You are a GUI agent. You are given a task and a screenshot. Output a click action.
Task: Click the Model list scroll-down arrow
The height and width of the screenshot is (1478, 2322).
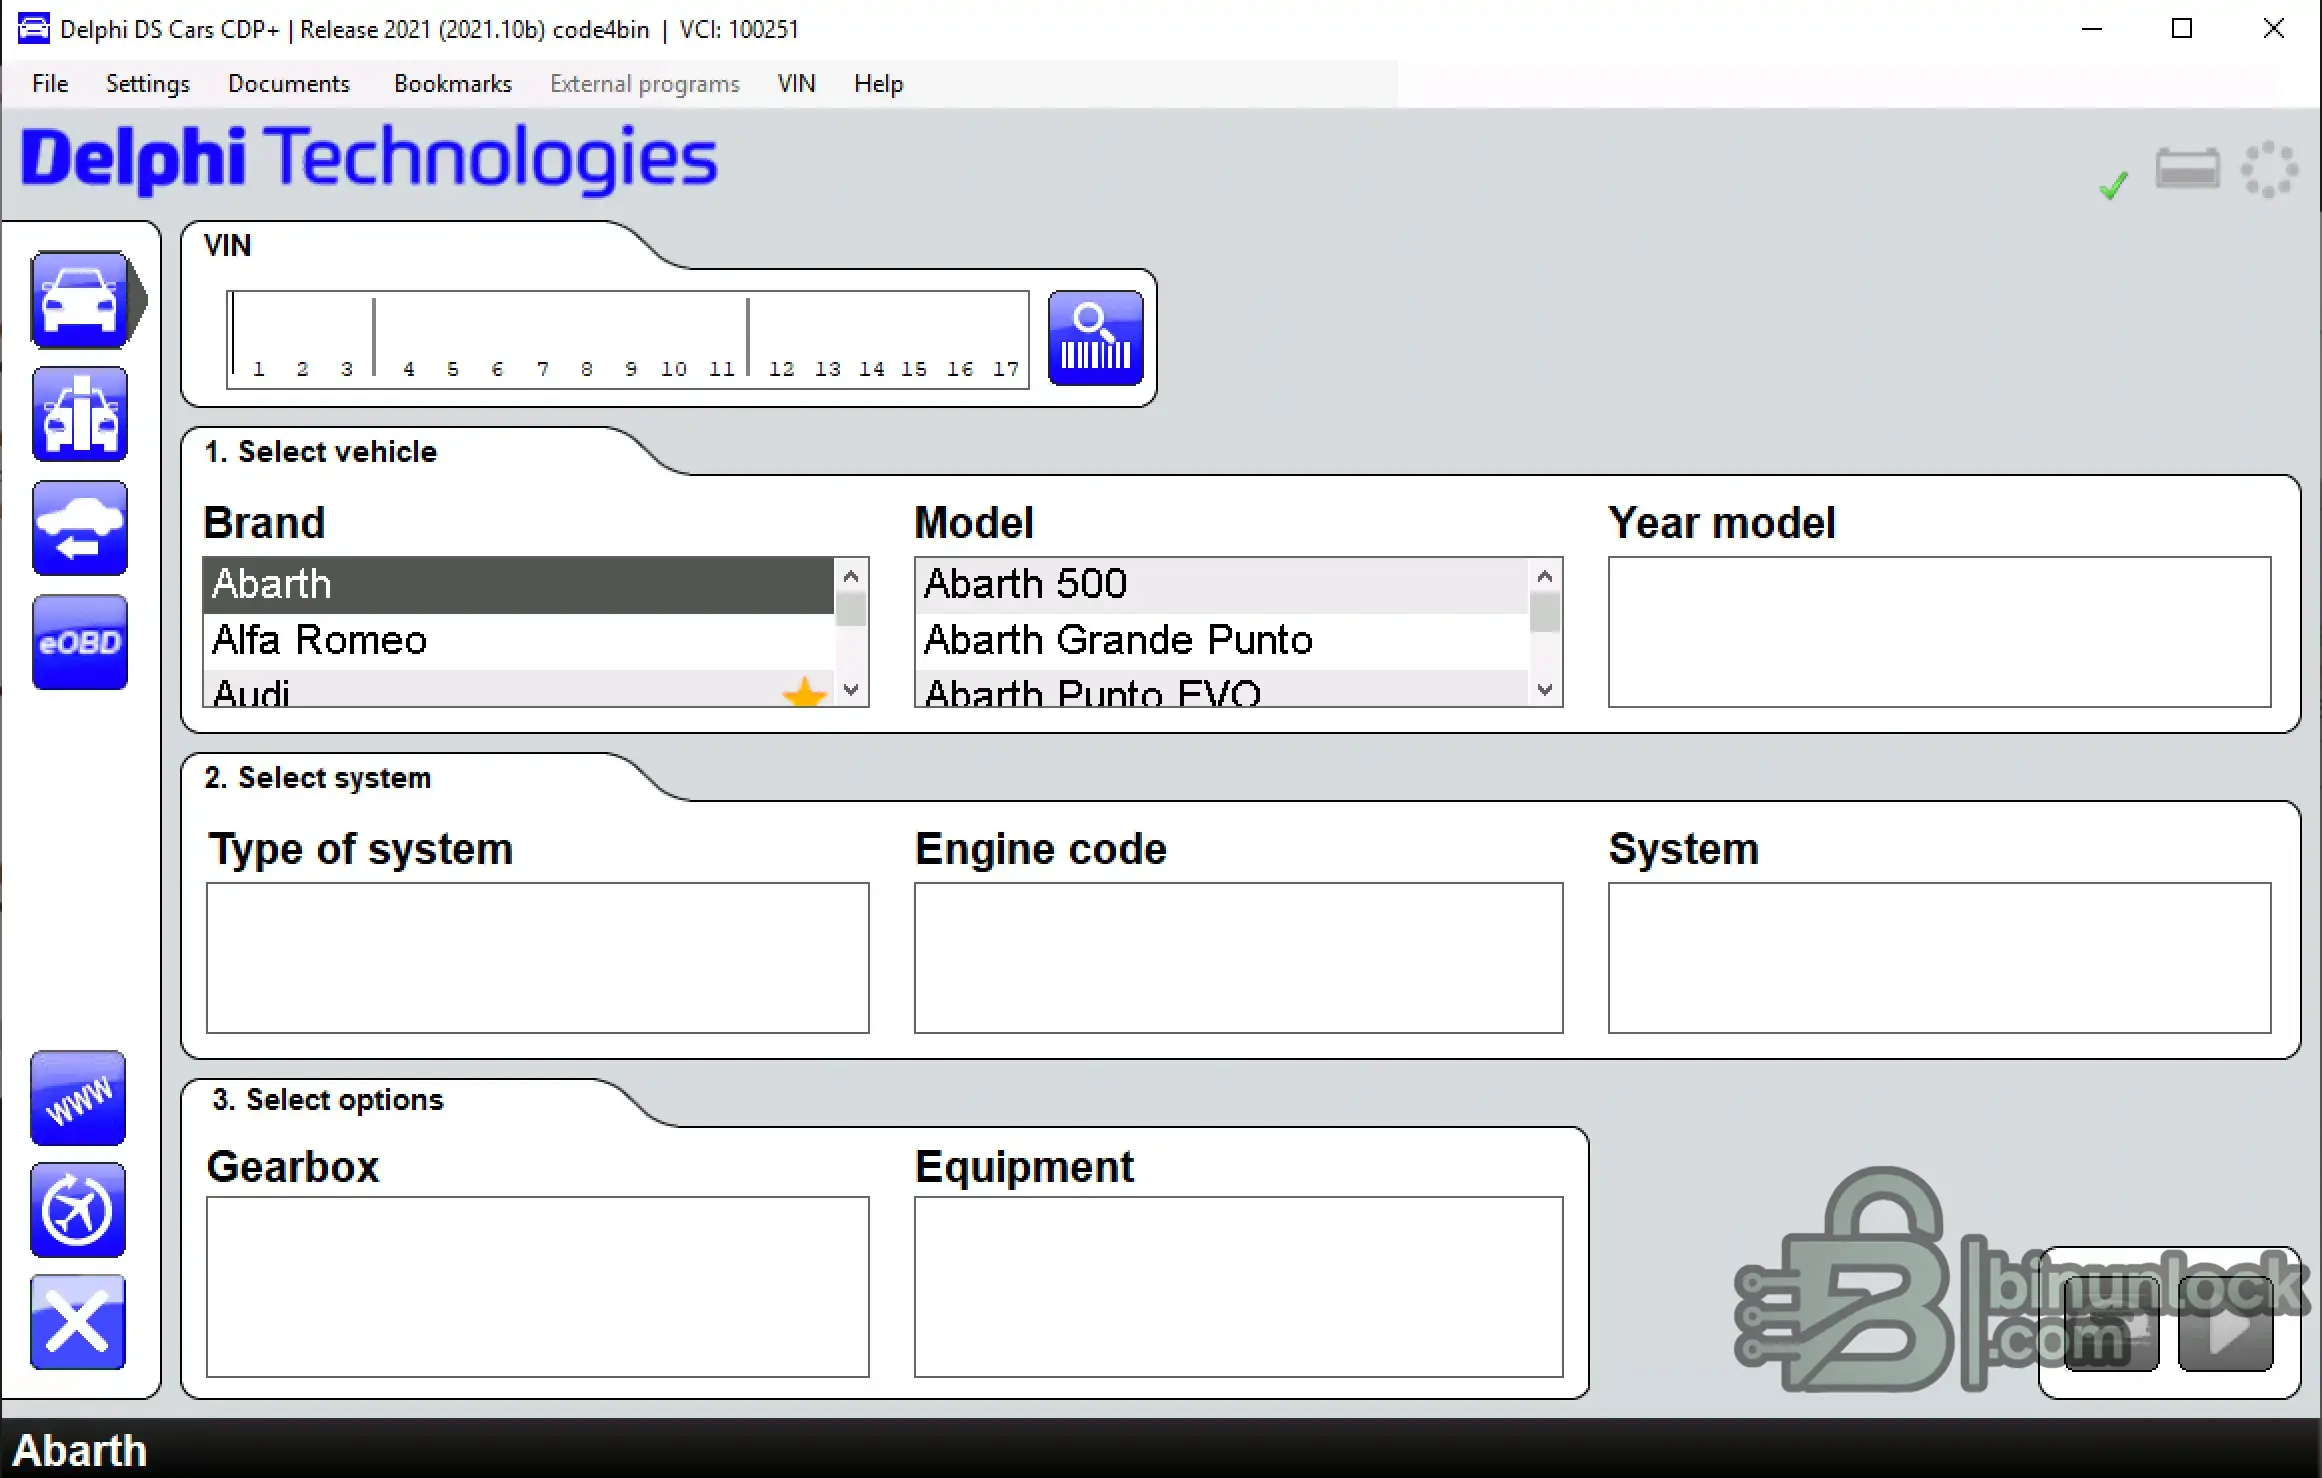coord(1545,690)
